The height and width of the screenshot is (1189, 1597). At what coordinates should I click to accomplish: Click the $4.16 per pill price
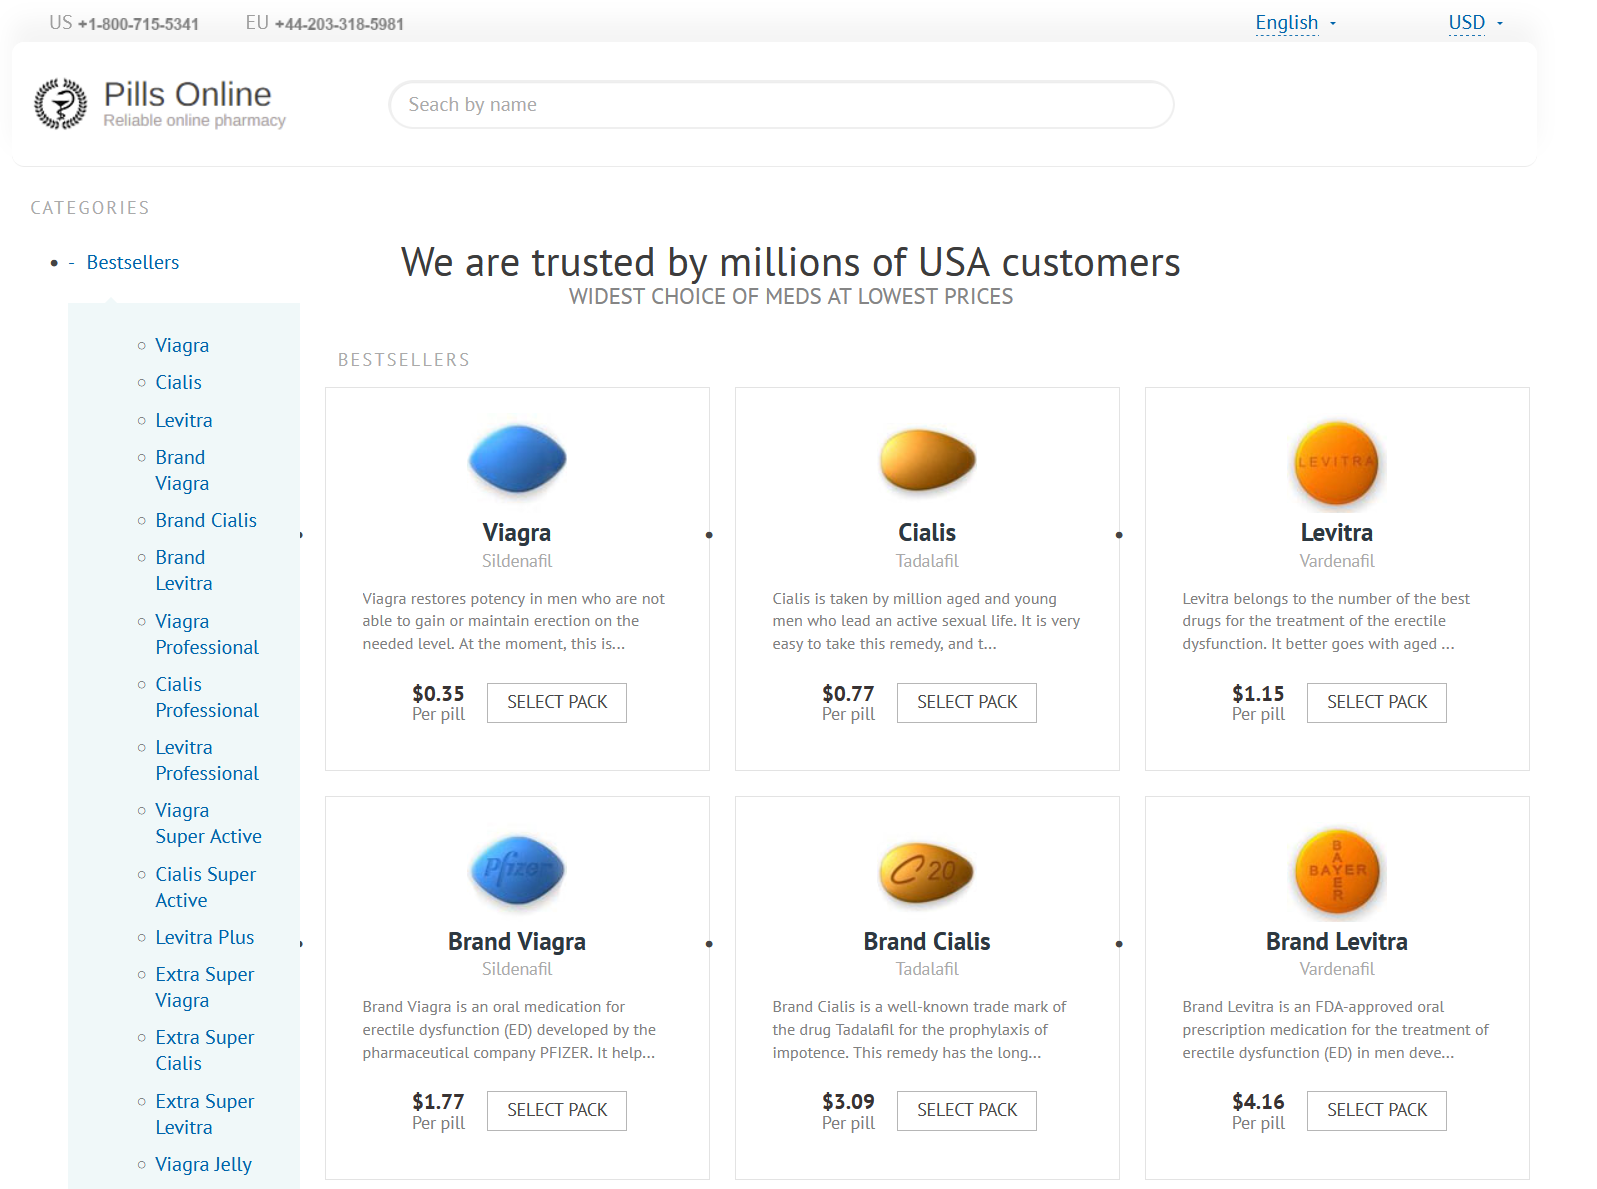(x=1258, y=1101)
